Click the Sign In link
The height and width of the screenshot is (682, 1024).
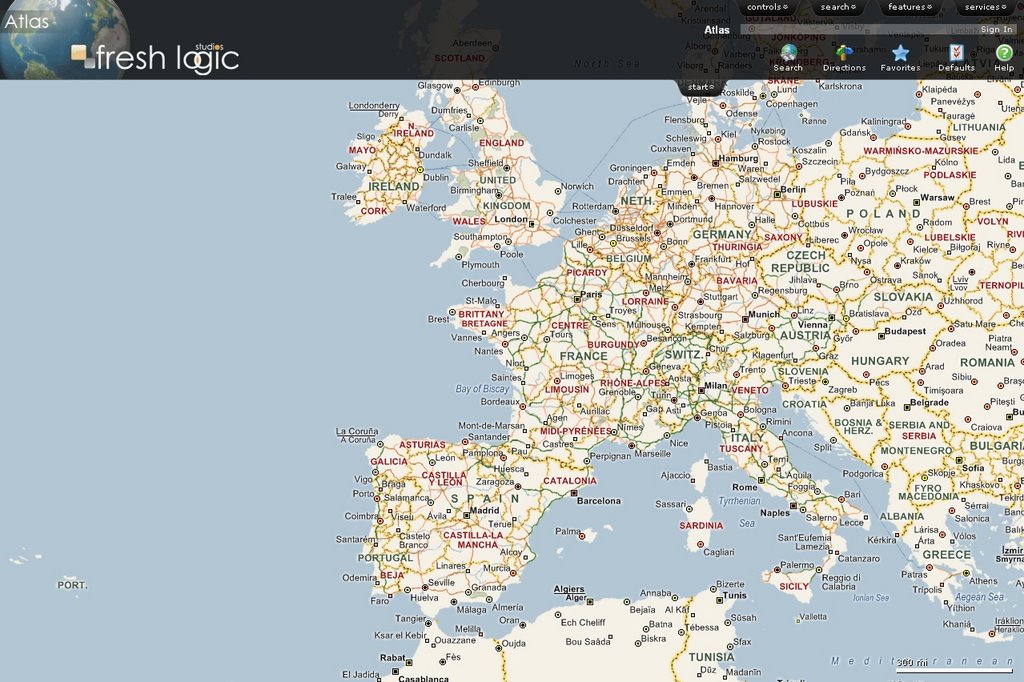(996, 29)
